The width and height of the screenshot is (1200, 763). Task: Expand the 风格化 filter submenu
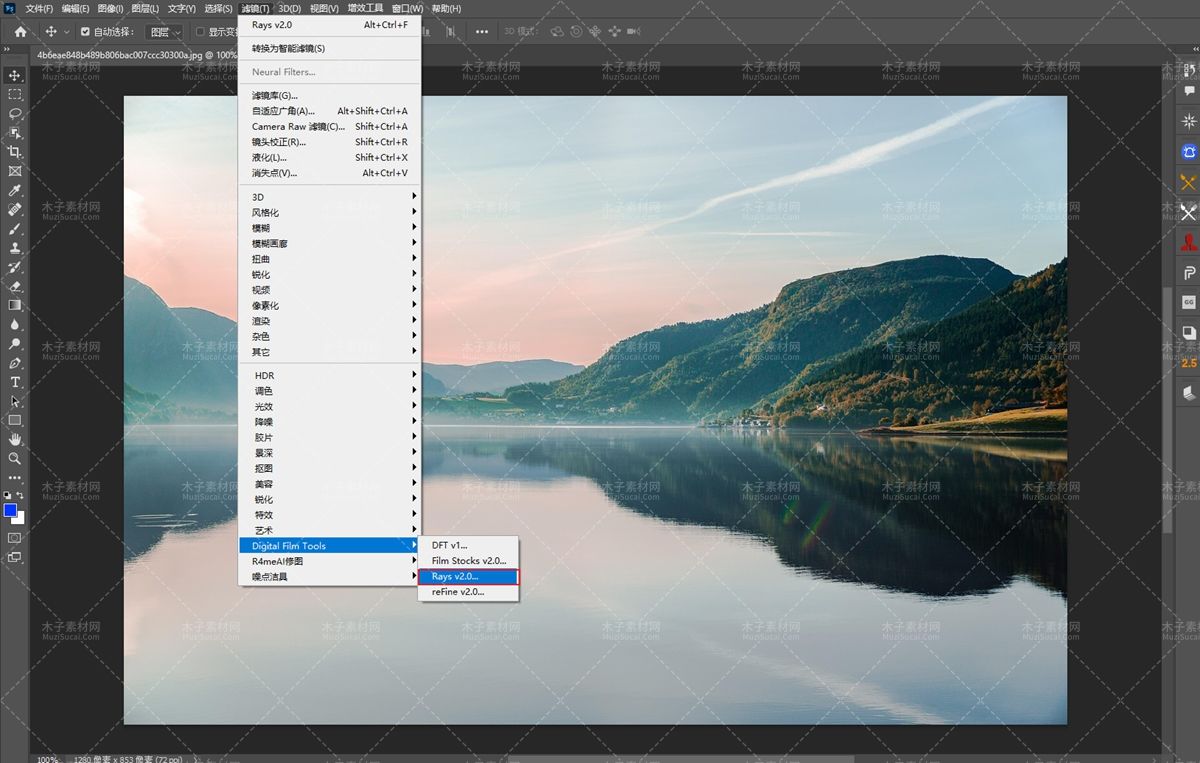tap(329, 213)
